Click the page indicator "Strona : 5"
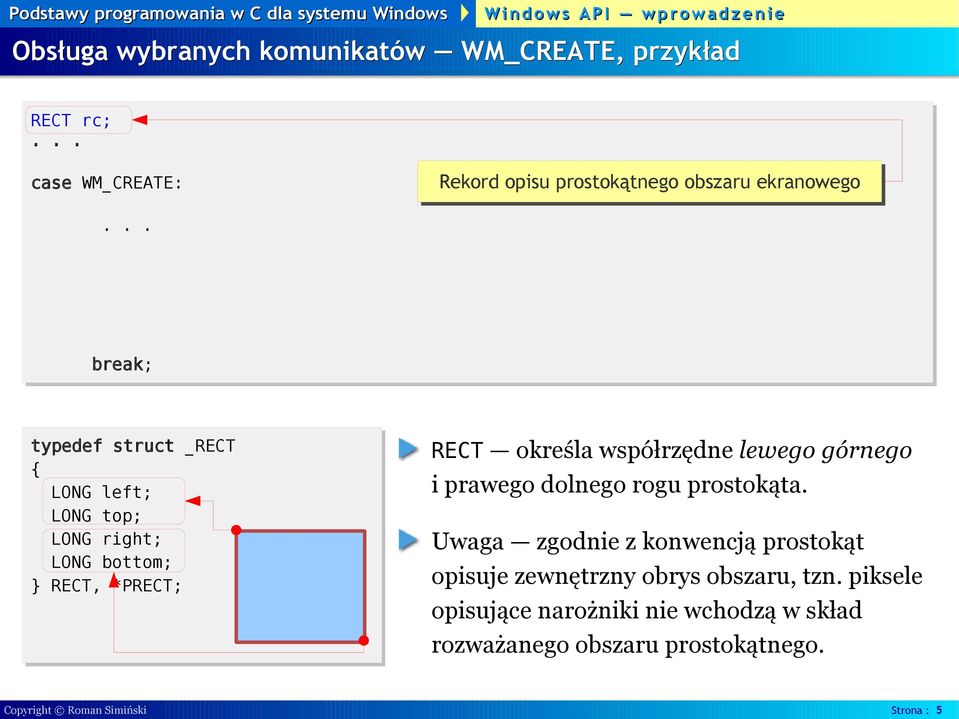959x719 pixels. [917, 710]
